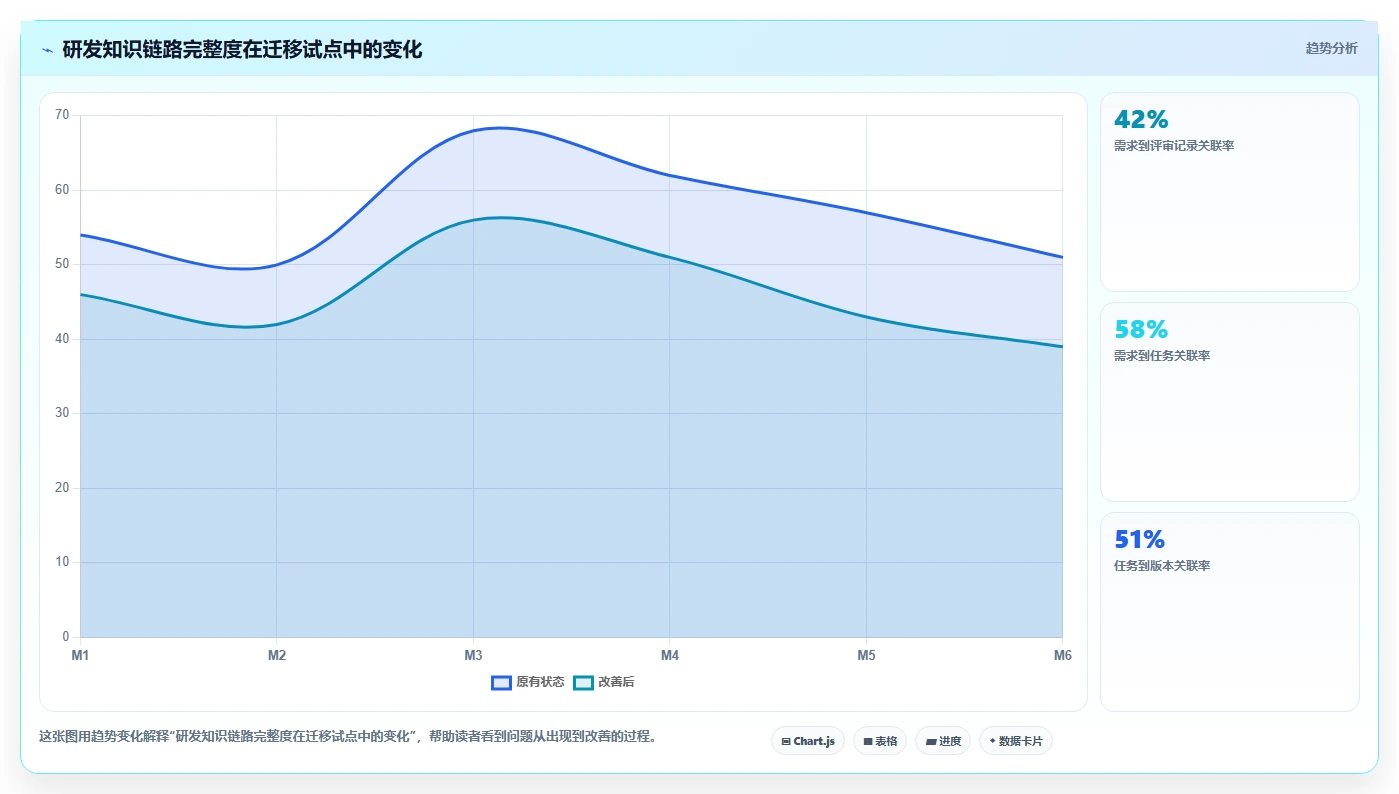Viewport: 1399px width, 794px height.
Task: Click the M2 x-axis label
Action: (277, 655)
